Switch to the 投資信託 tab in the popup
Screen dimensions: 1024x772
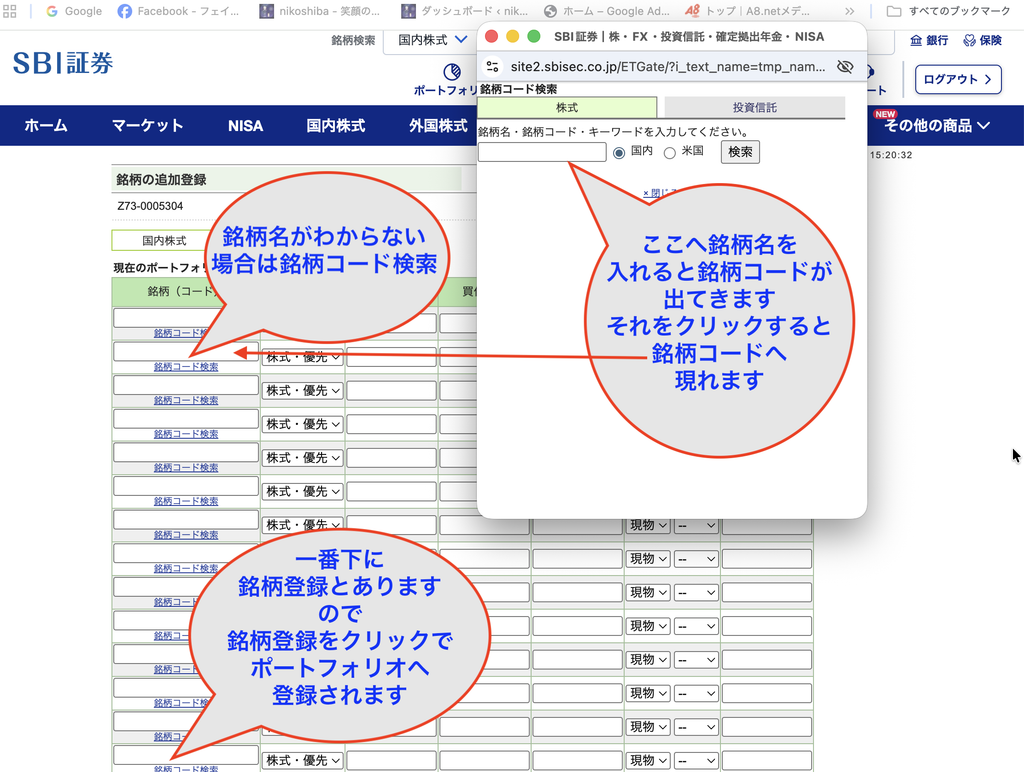pyautogui.click(x=754, y=107)
